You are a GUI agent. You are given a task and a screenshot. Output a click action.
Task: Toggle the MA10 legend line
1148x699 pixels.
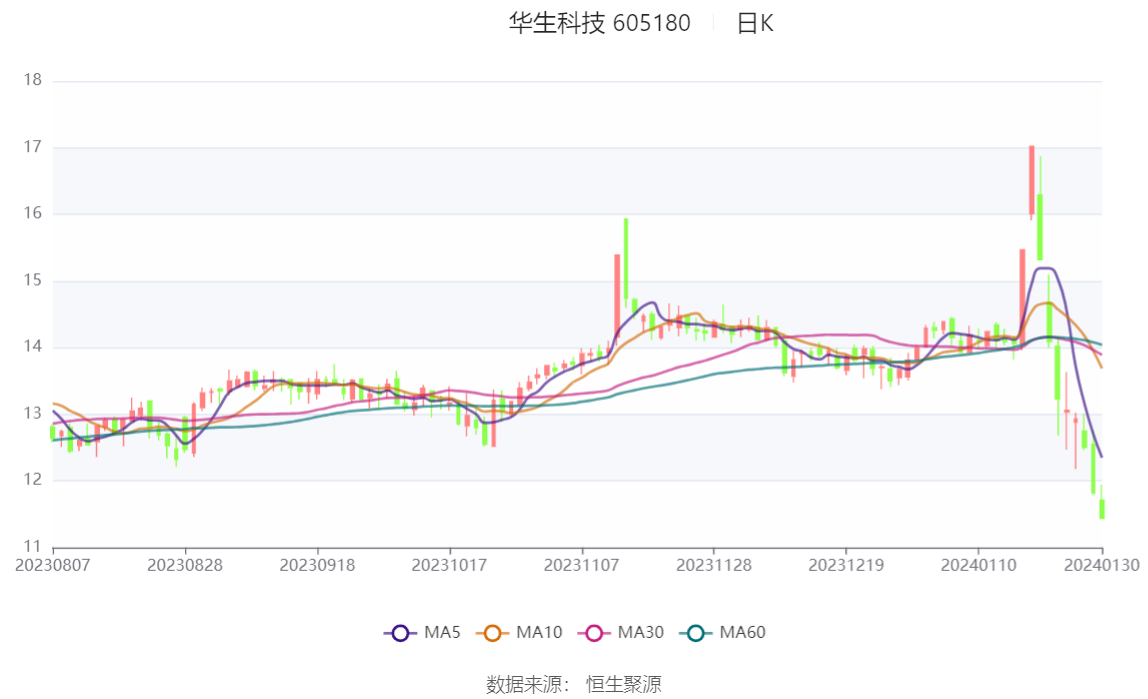tap(519, 632)
